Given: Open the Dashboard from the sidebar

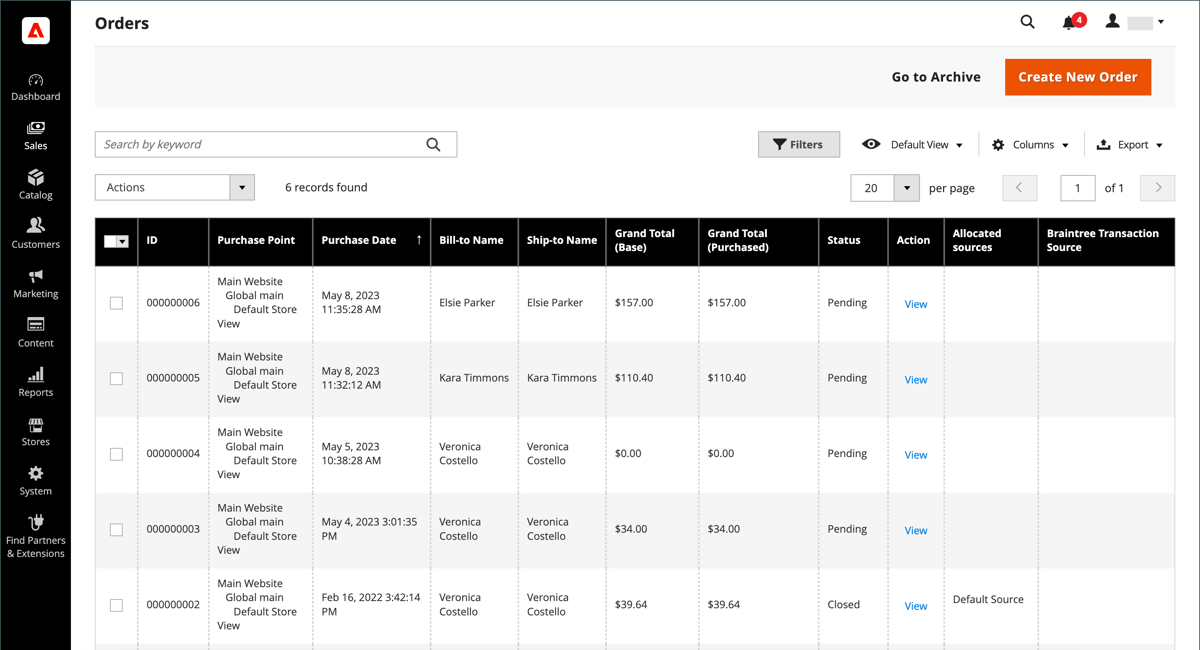Looking at the screenshot, I should pyautogui.click(x=35, y=86).
